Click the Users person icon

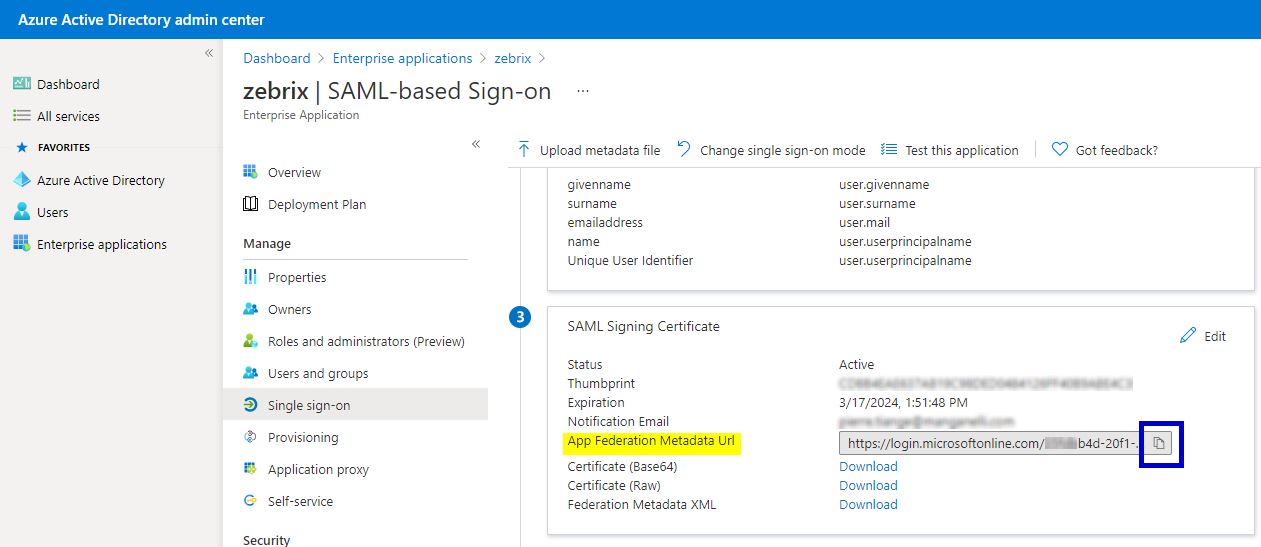click(22, 212)
